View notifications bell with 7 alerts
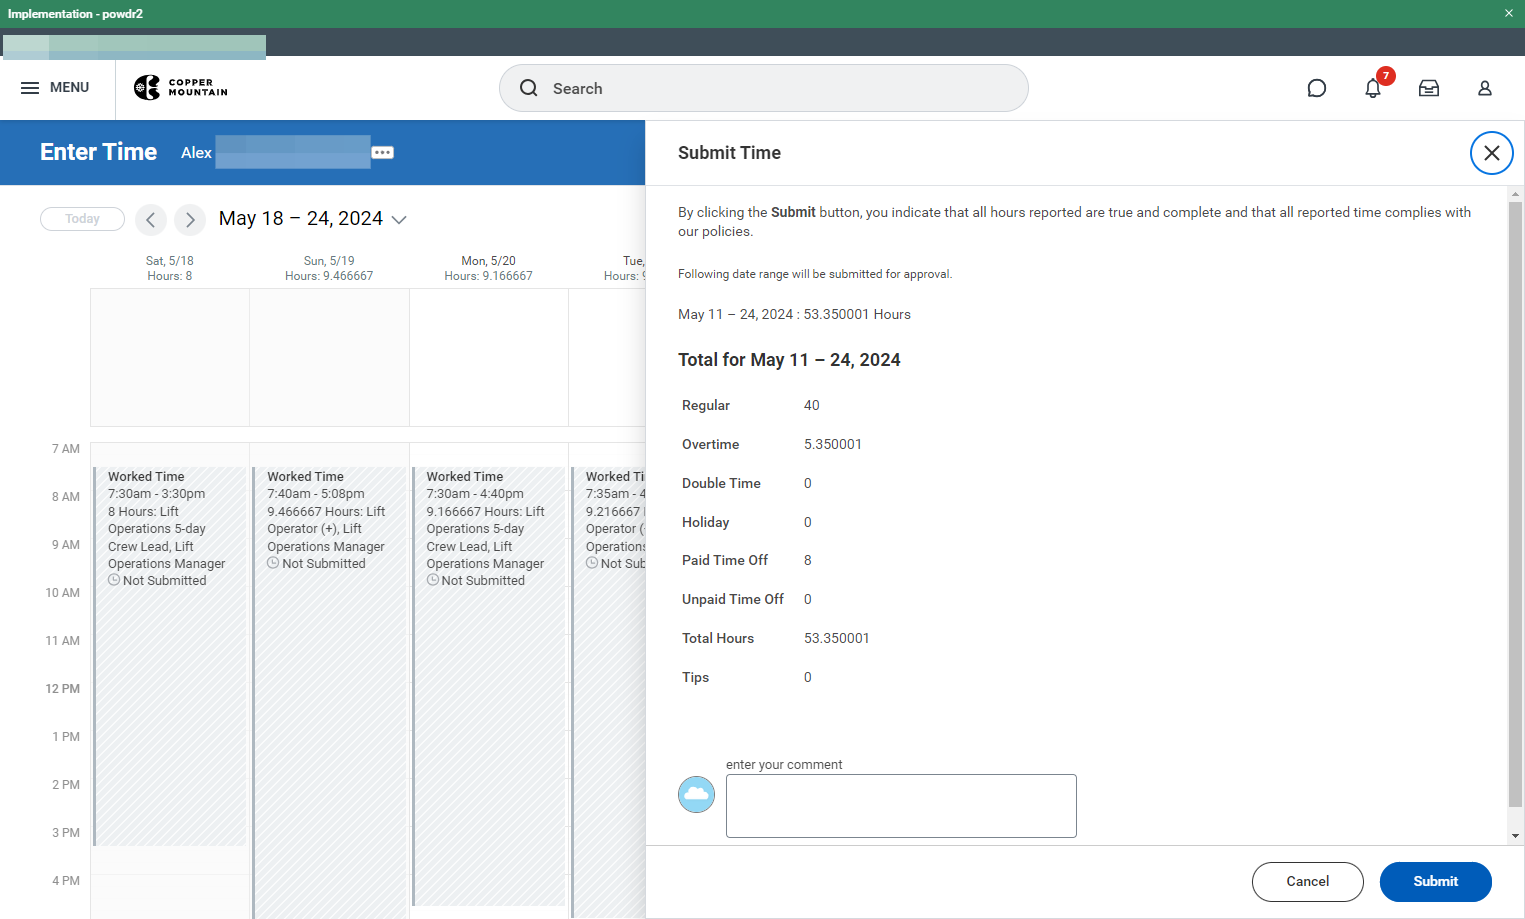The height and width of the screenshot is (919, 1525). 1373,88
